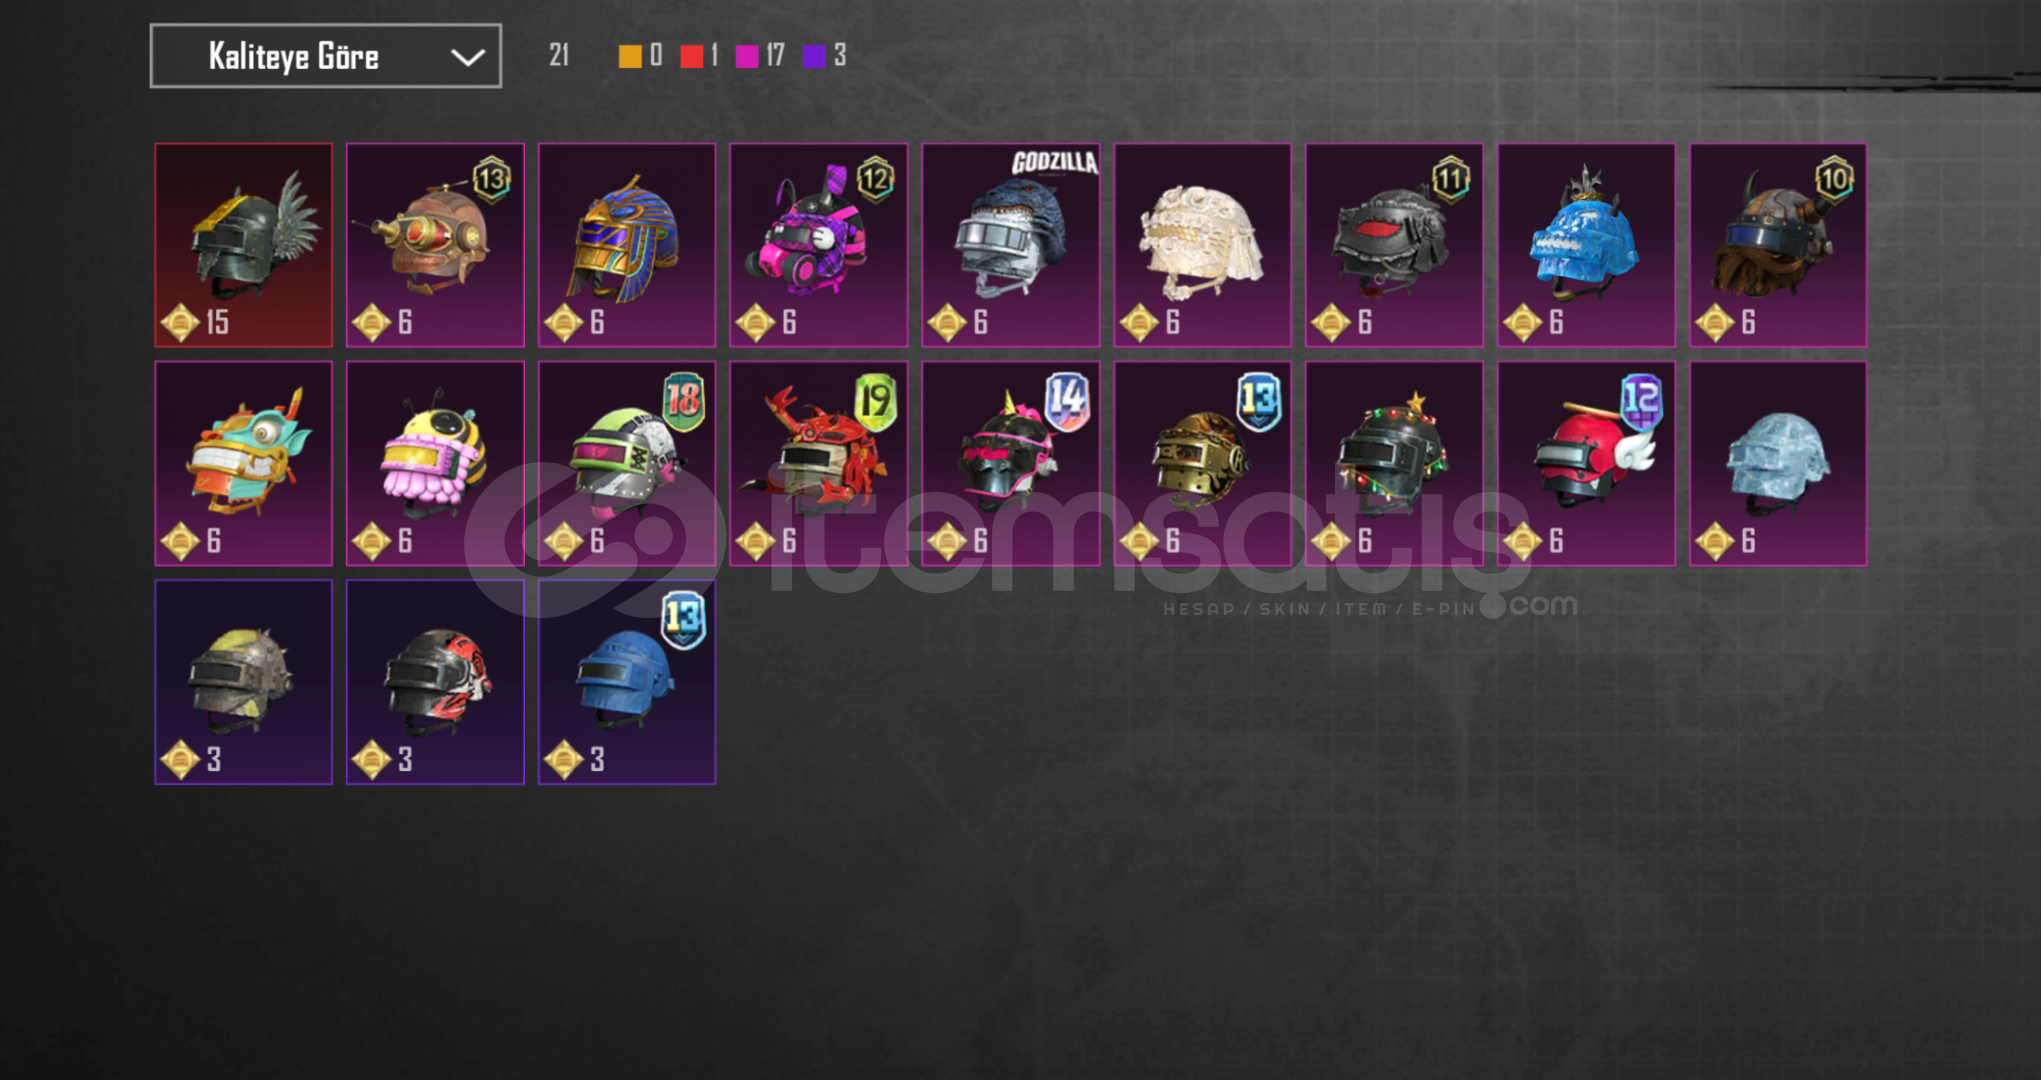Select the winged helmet with 15 points
The width and height of the screenshot is (2041, 1080).
[x=243, y=245]
